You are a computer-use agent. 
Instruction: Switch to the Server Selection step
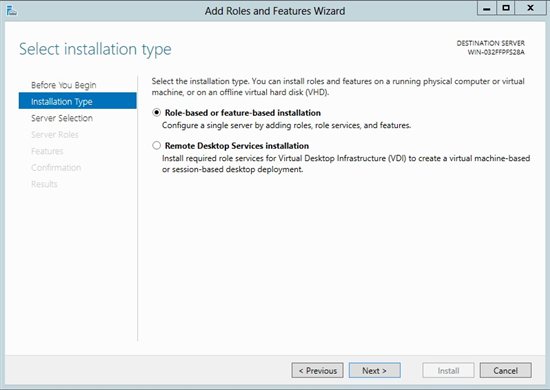62,118
